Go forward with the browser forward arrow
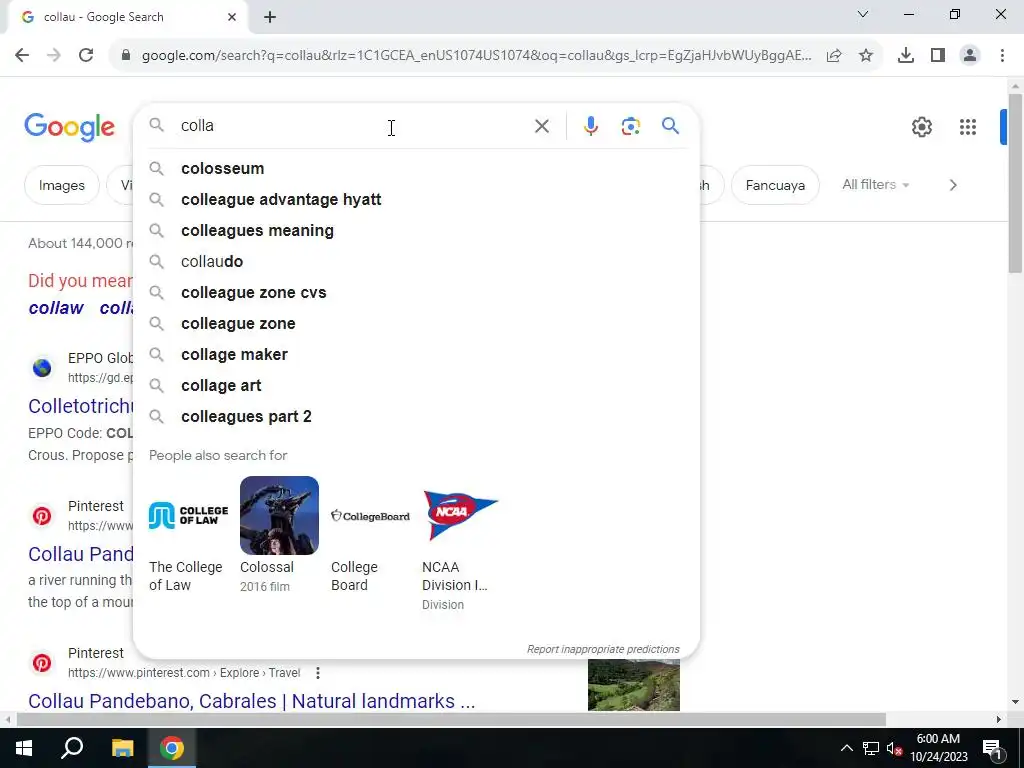The height and width of the screenshot is (768, 1024). click(54, 56)
